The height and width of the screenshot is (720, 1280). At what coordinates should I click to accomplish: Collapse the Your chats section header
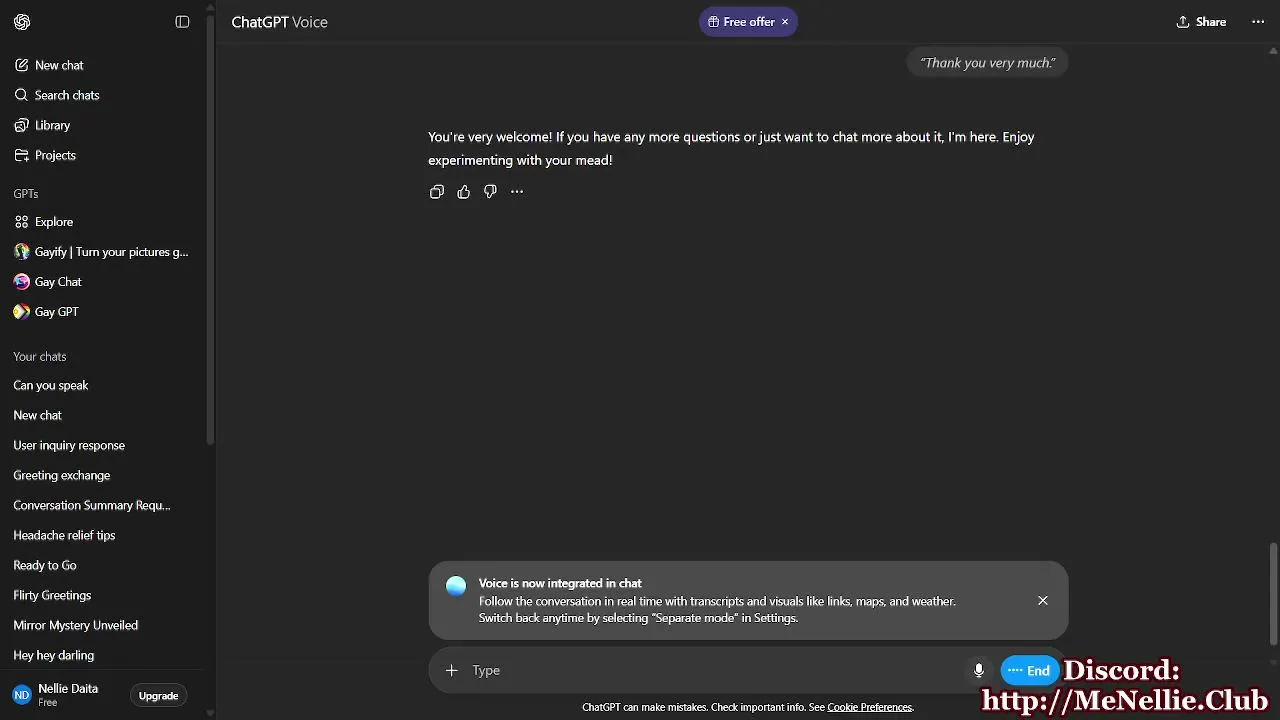pyautogui.click(x=40, y=357)
